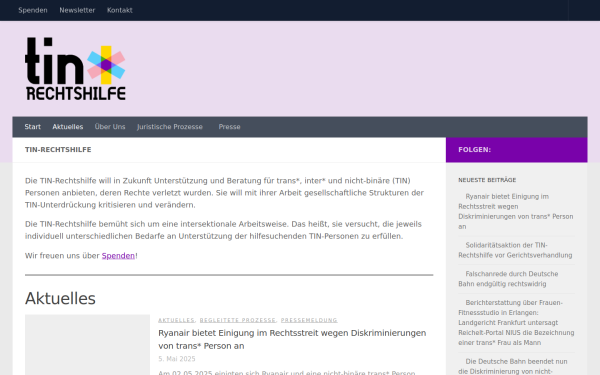Image resolution: width=600 pixels, height=375 pixels.
Task: Click the TIN-RECHTSHILFE page title
Action: (58, 150)
